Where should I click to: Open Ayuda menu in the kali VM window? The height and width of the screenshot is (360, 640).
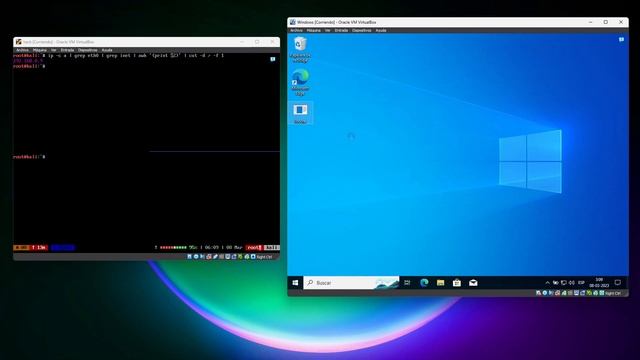coord(107,50)
